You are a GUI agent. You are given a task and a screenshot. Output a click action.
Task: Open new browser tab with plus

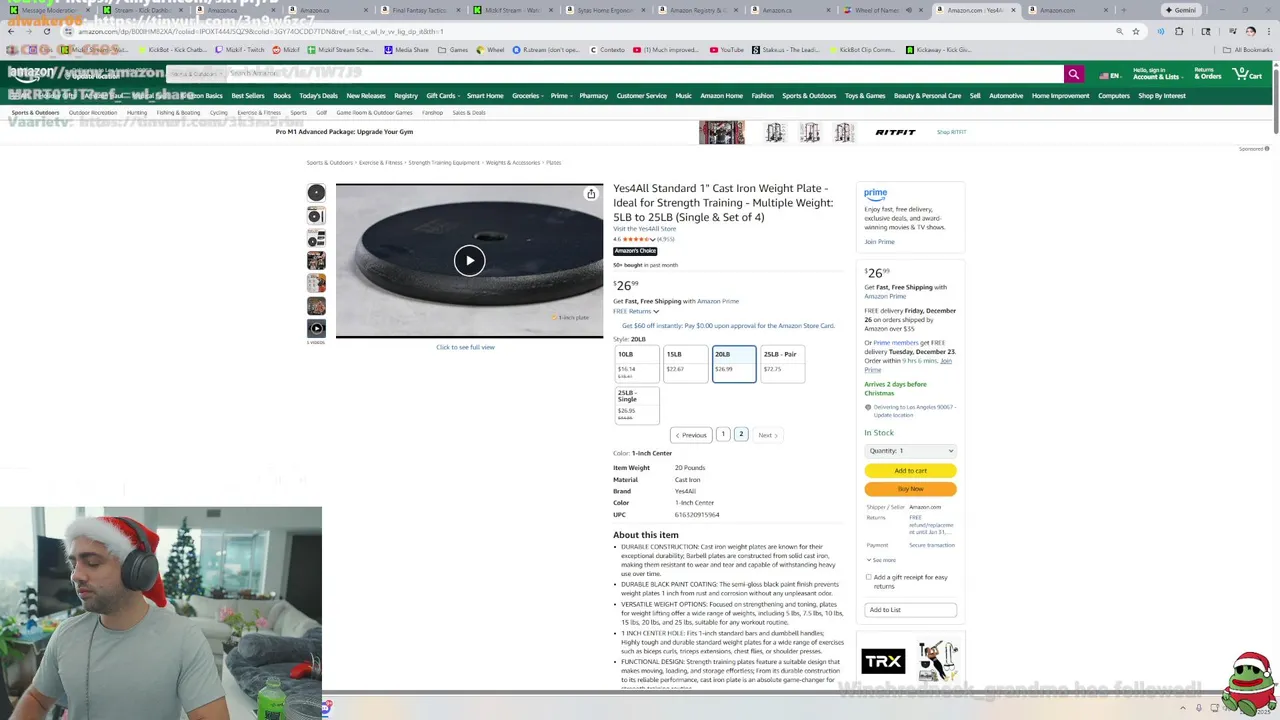click(1124, 10)
